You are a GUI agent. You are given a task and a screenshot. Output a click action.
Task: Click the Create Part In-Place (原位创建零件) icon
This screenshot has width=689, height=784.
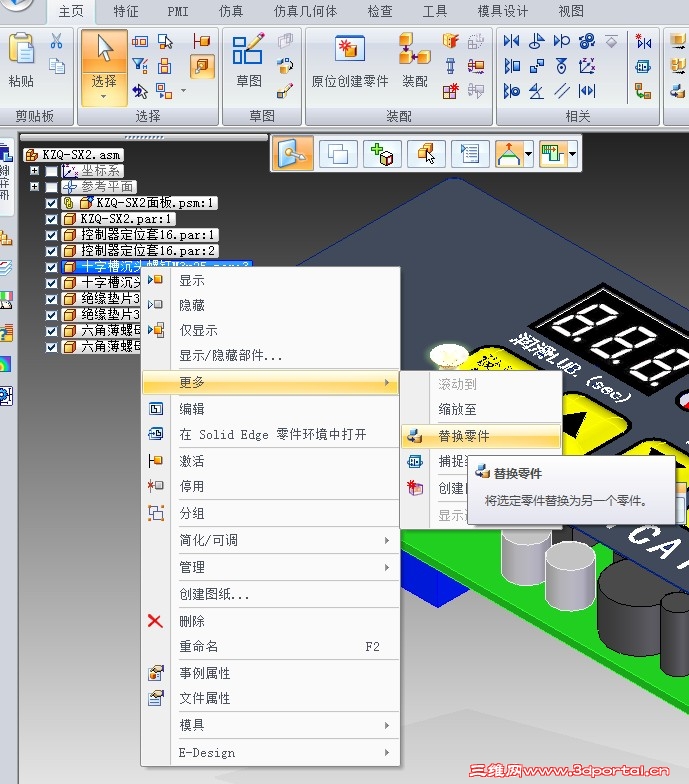point(350,49)
